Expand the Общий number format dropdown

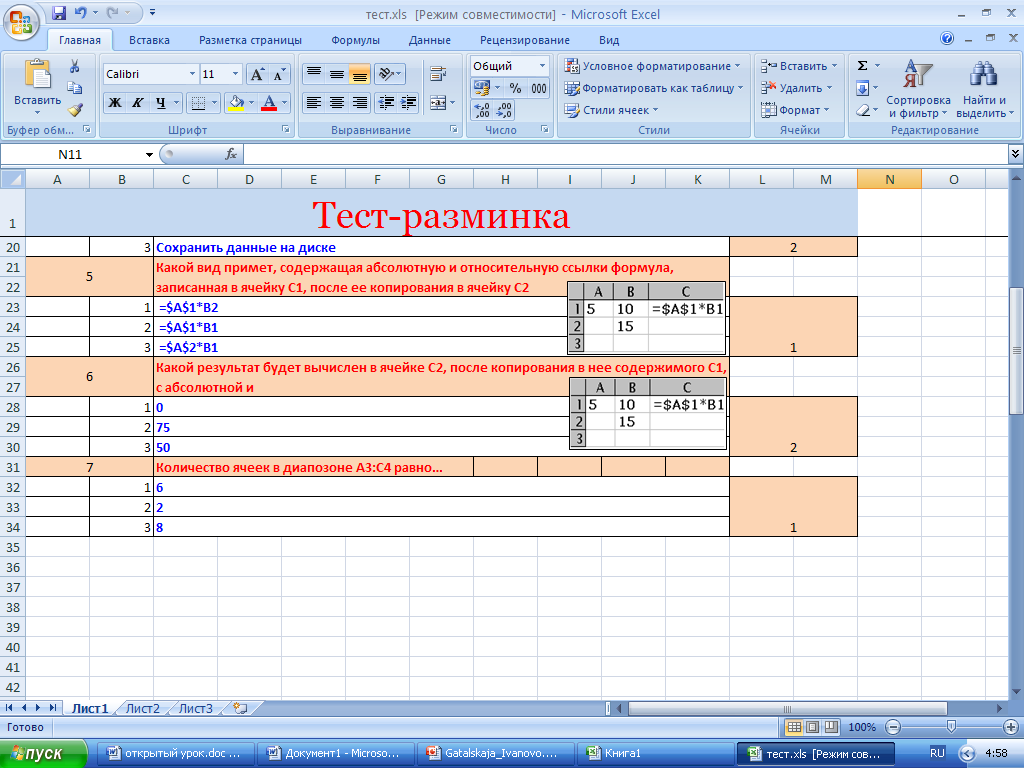(x=543, y=66)
